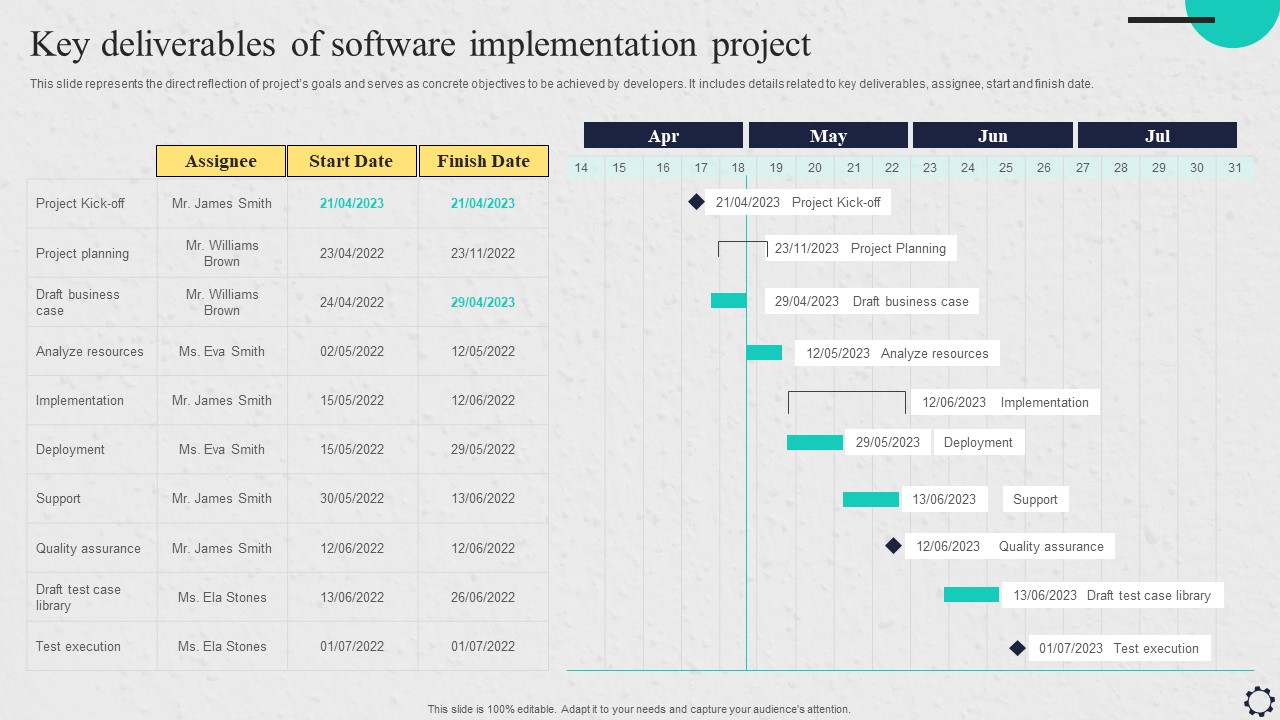This screenshot has height=720, width=1280.
Task: Click the Draft test case library Gantt bar
Action: (x=971, y=595)
